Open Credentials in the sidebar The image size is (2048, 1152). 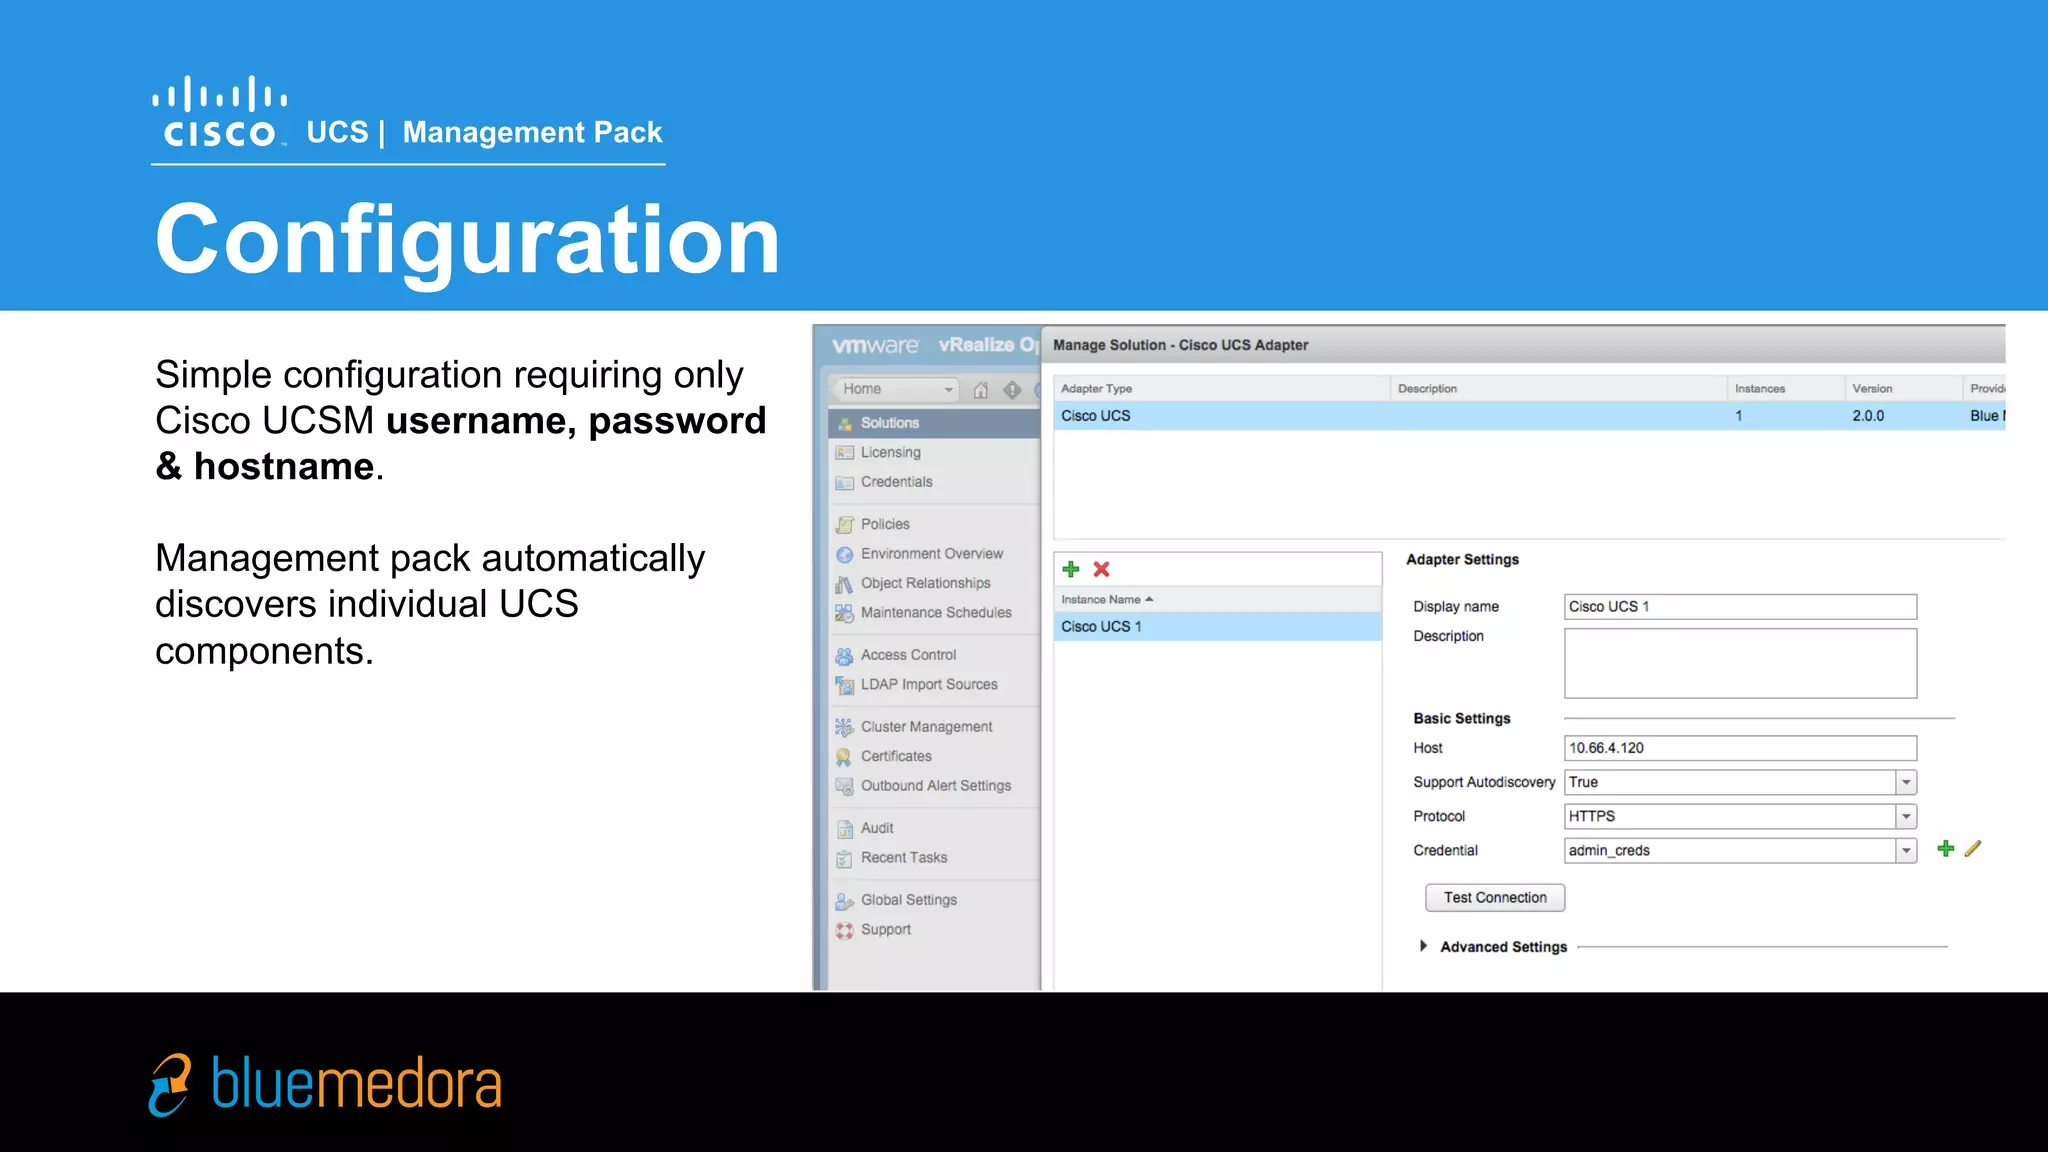(896, 482)
